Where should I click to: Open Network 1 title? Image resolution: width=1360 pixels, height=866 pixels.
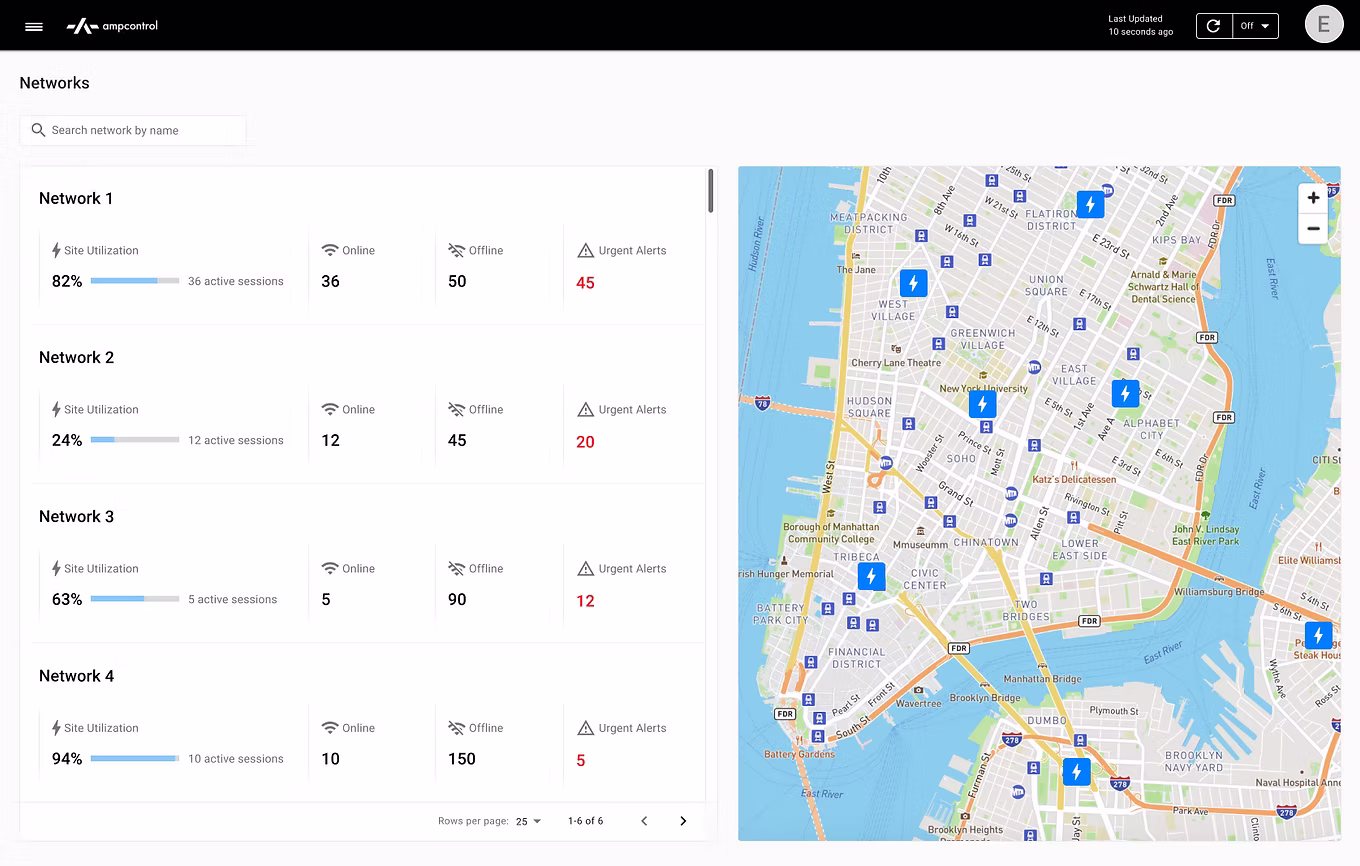(x=76, y=198)
